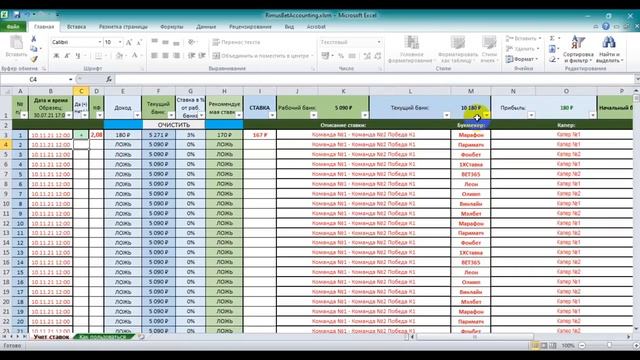Select the cell with Марафон in row 3
Screen dimensions: 640x360
[471, 135]
